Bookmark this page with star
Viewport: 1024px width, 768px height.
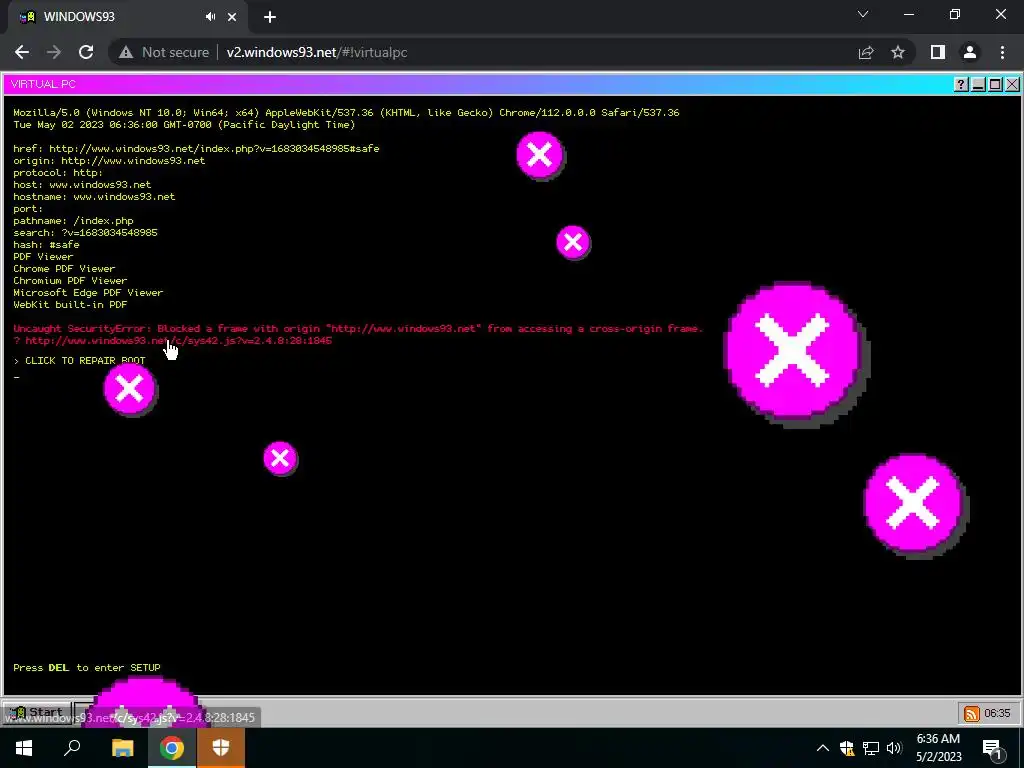pos(898,52)
